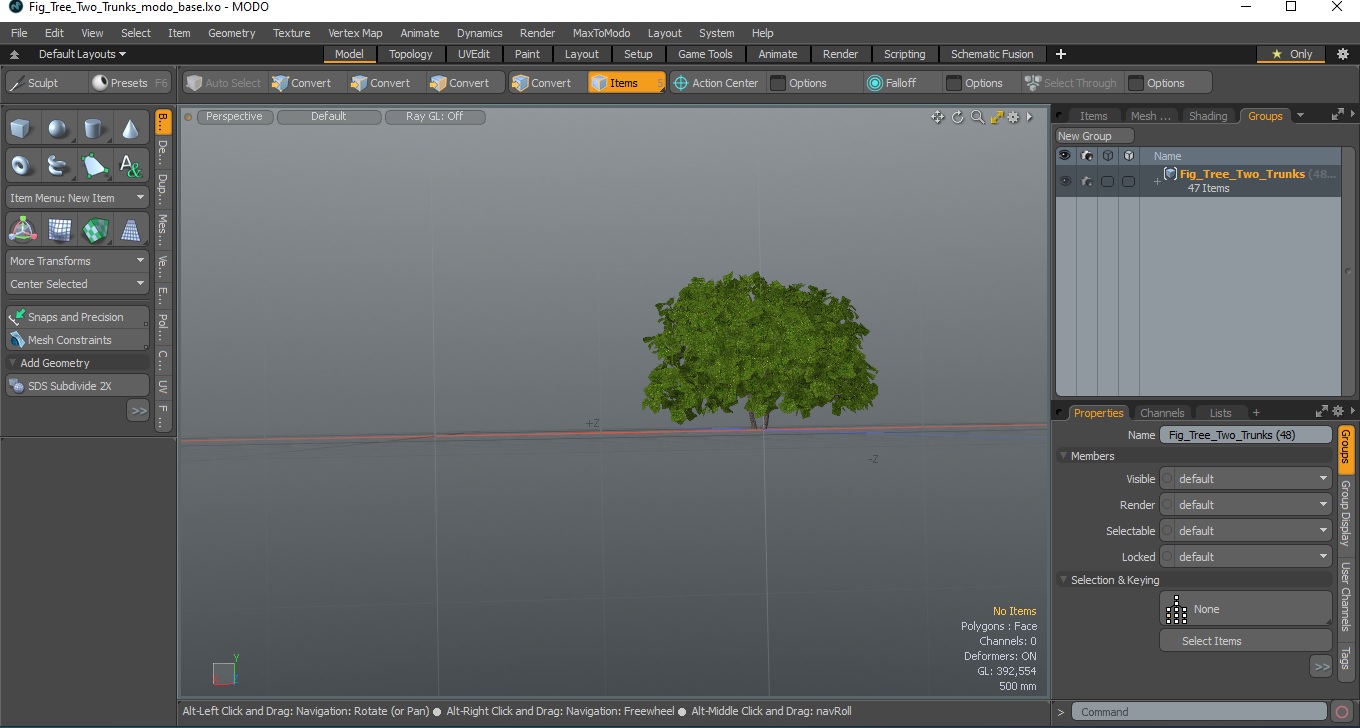Open the MaxToModo menu

point(601,33)
